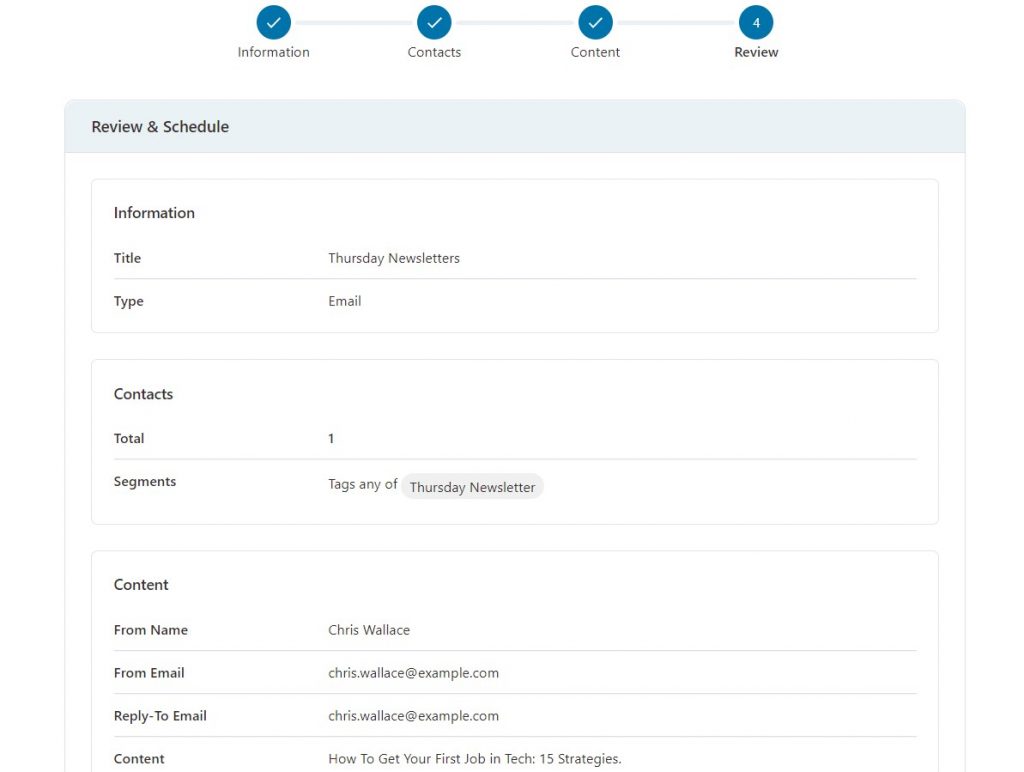Click the Content section heading in the card
This screenshot has height=772, width=1024.
point(141,585)
